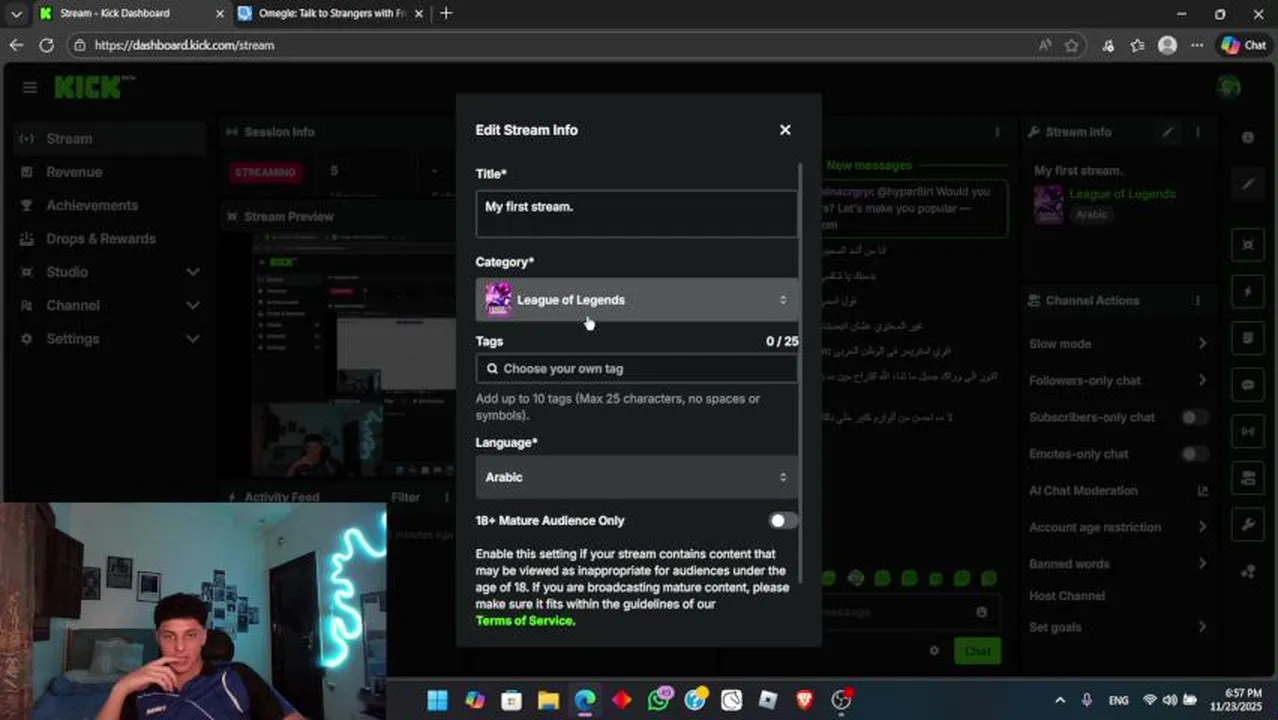Open the Category dropdown showing League of Legends
Screen dimensions: 1278x720
[637, 300]
